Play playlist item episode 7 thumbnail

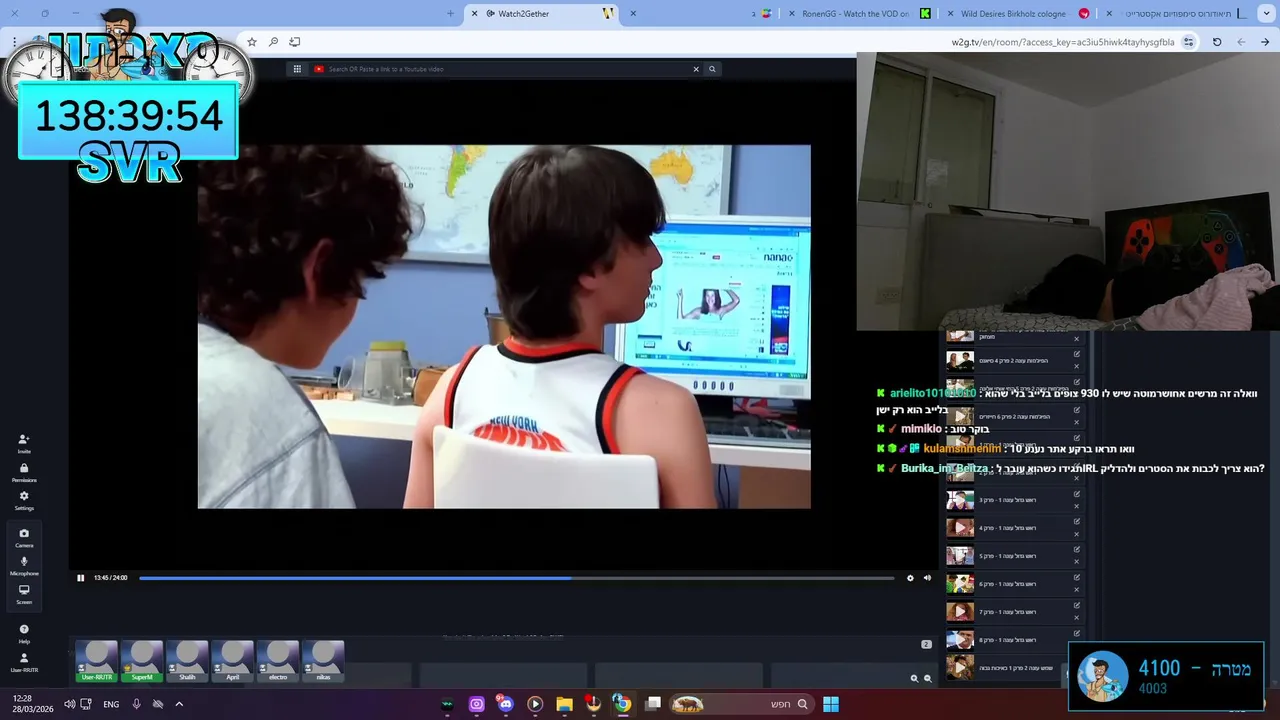(960, 612)
